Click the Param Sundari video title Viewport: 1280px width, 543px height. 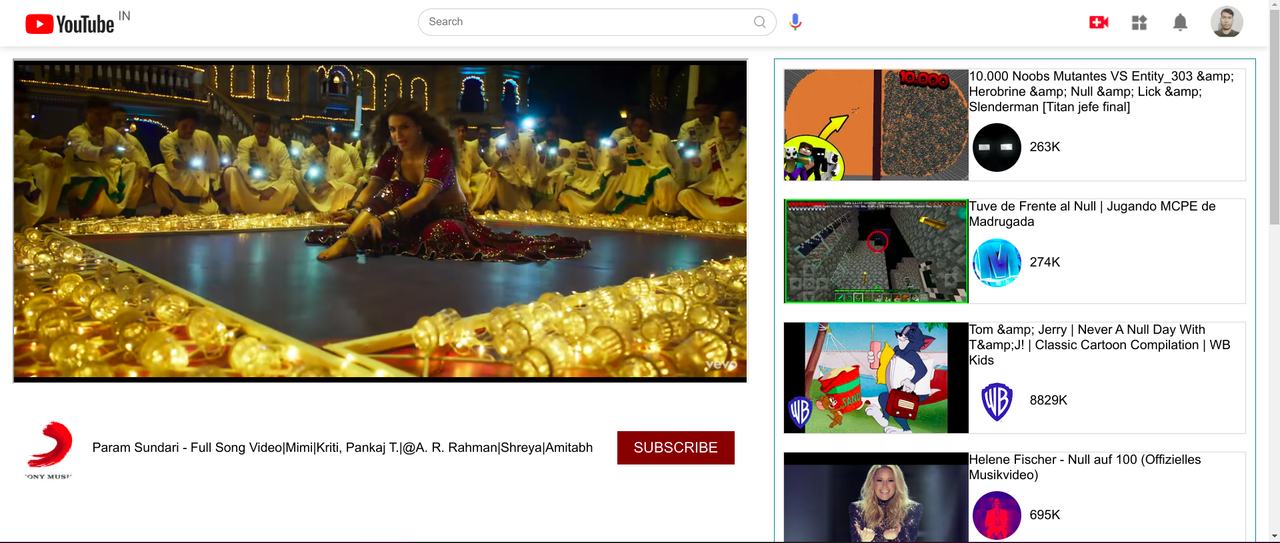(x=342, y=448)
